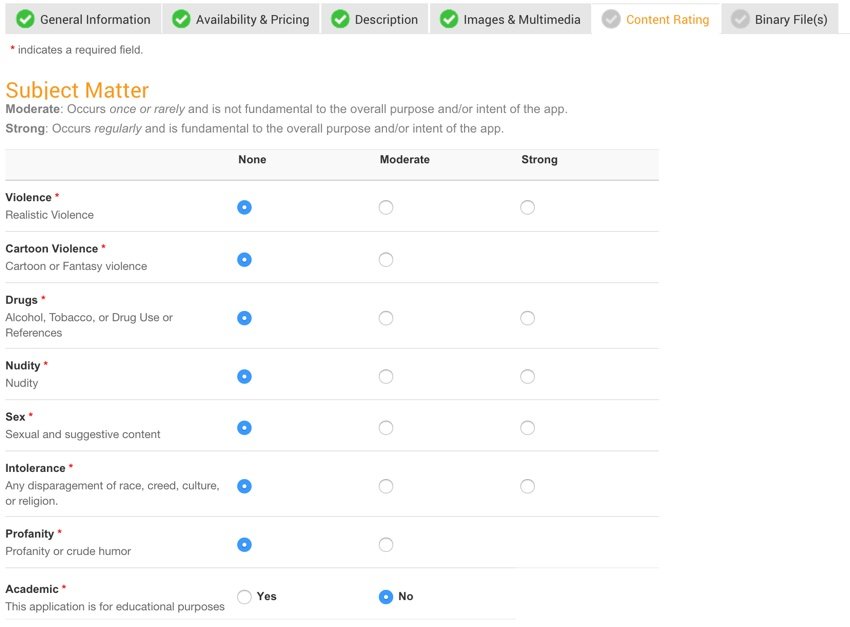Screen dimensions: 850x627
Task: Select Yes for Academic purposes
Action: coord(244,597)
